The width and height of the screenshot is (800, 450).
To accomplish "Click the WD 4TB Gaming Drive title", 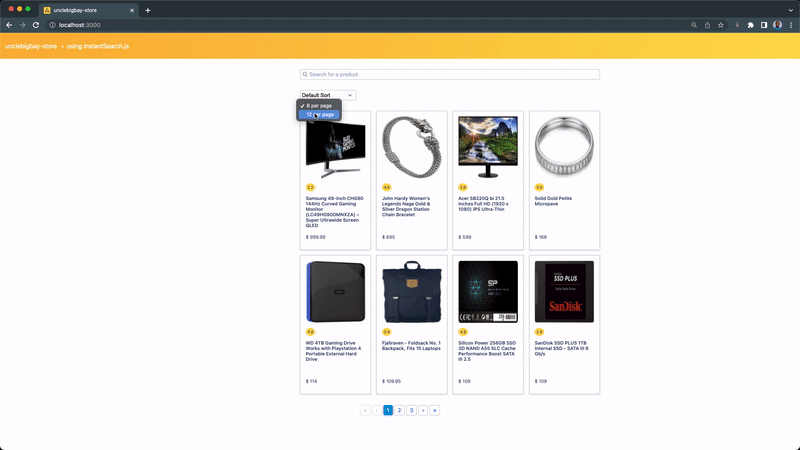I will coord(333,351).
